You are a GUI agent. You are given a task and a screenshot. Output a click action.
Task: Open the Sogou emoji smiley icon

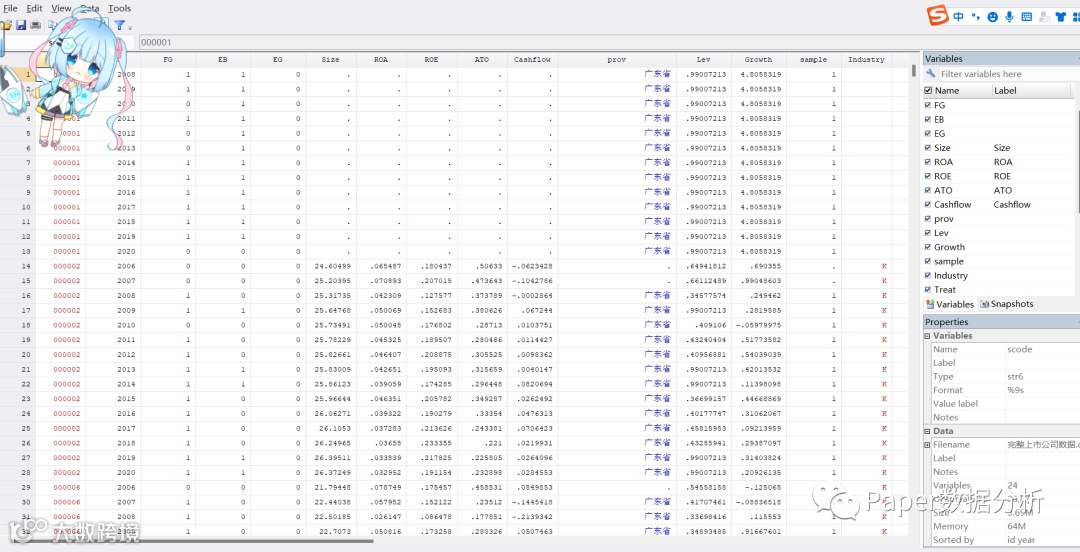click(x=993, y=17)
